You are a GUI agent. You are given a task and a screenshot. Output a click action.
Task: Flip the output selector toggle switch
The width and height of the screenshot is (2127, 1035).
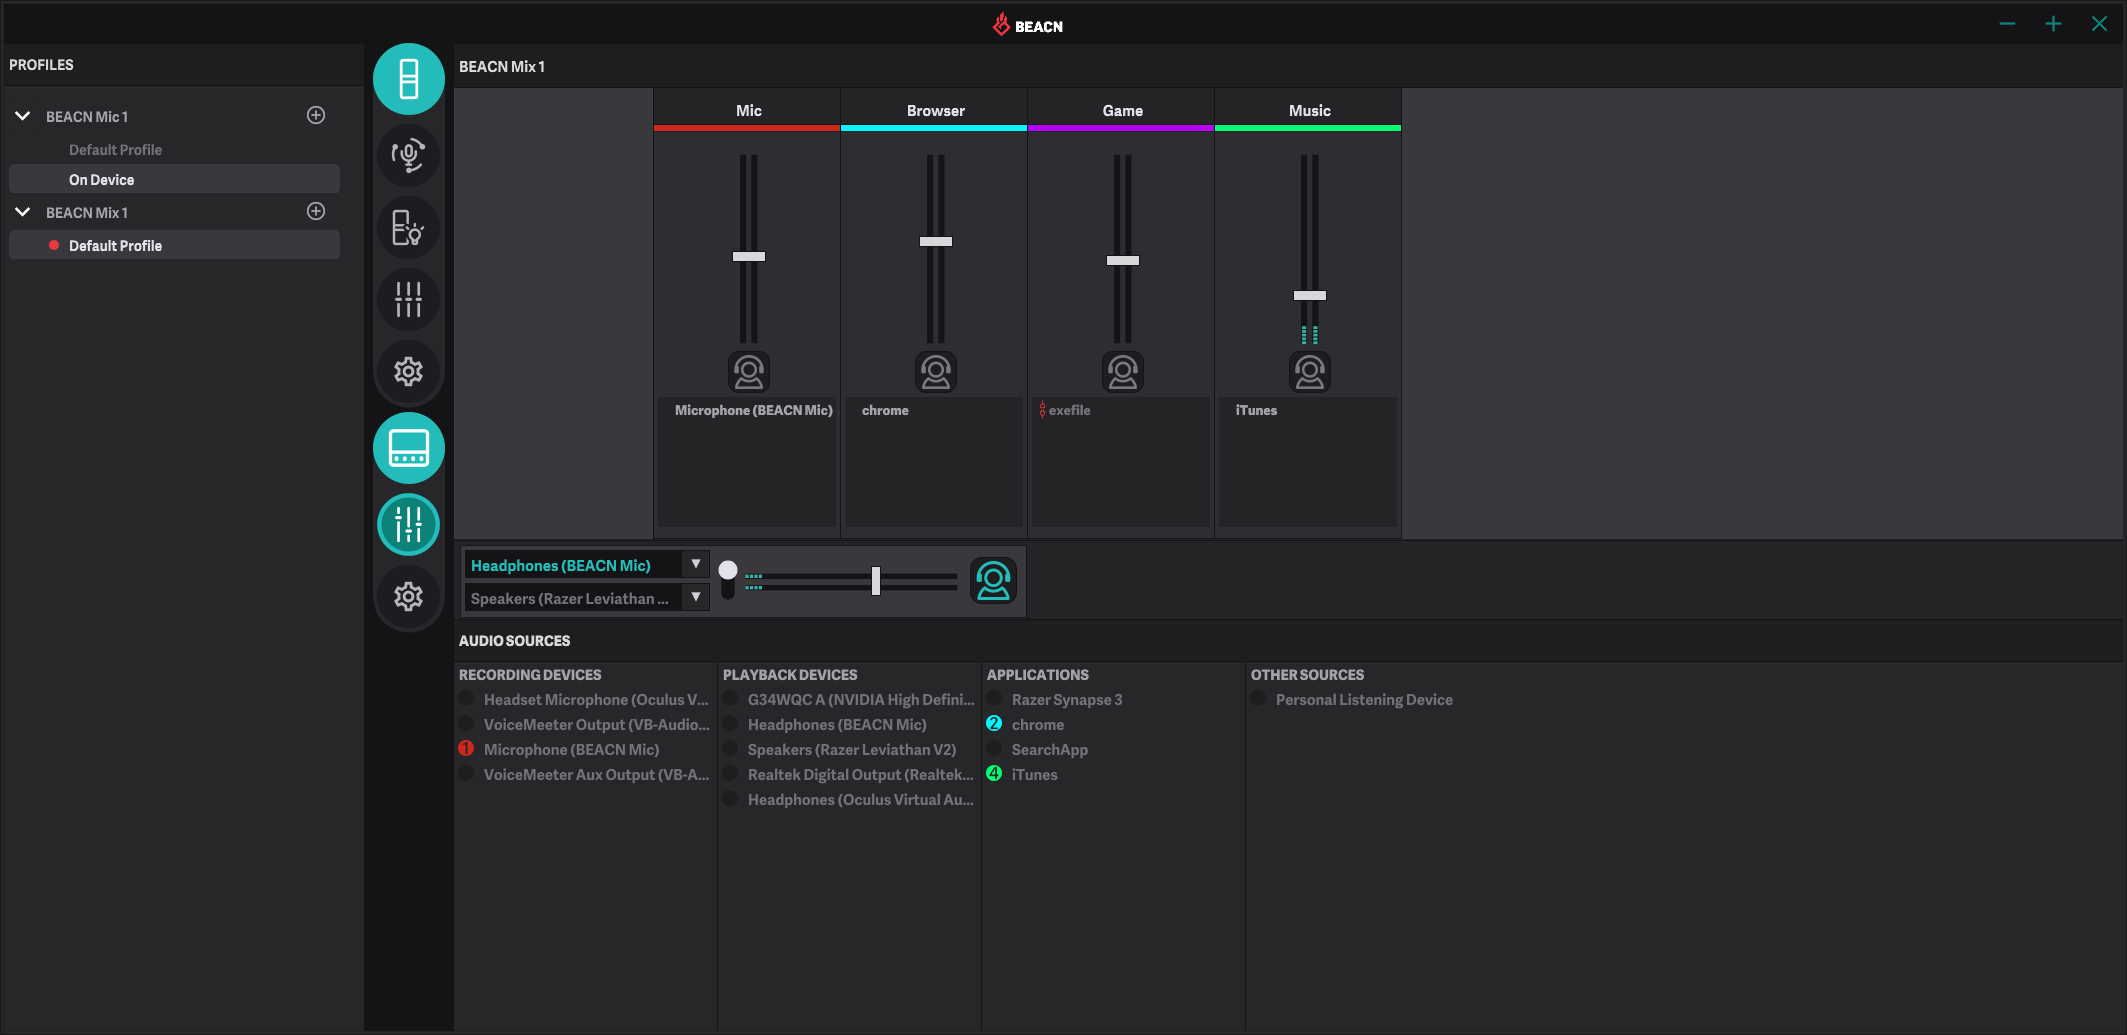[x=728, y=580]
